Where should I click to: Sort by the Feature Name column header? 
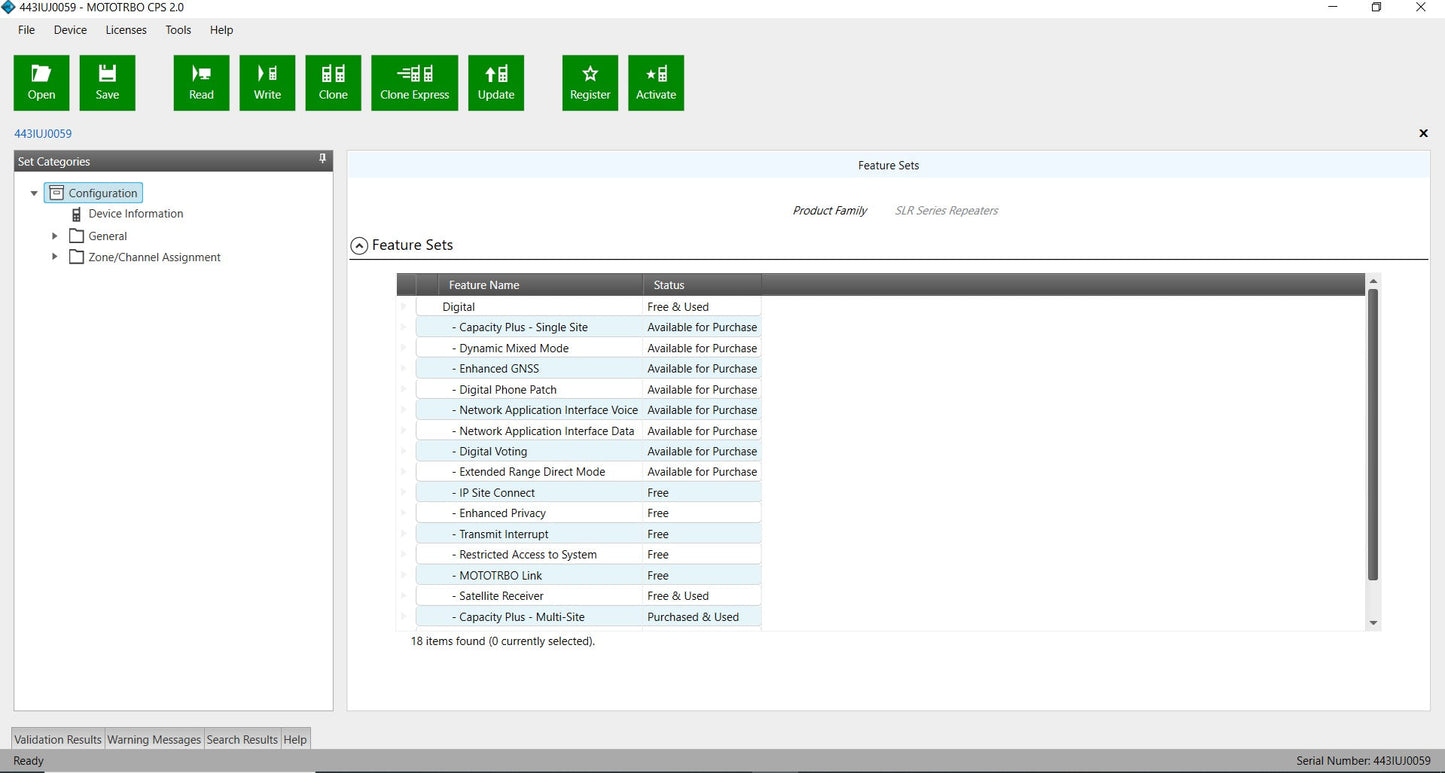pyautogui.click(x=540, y=285)
